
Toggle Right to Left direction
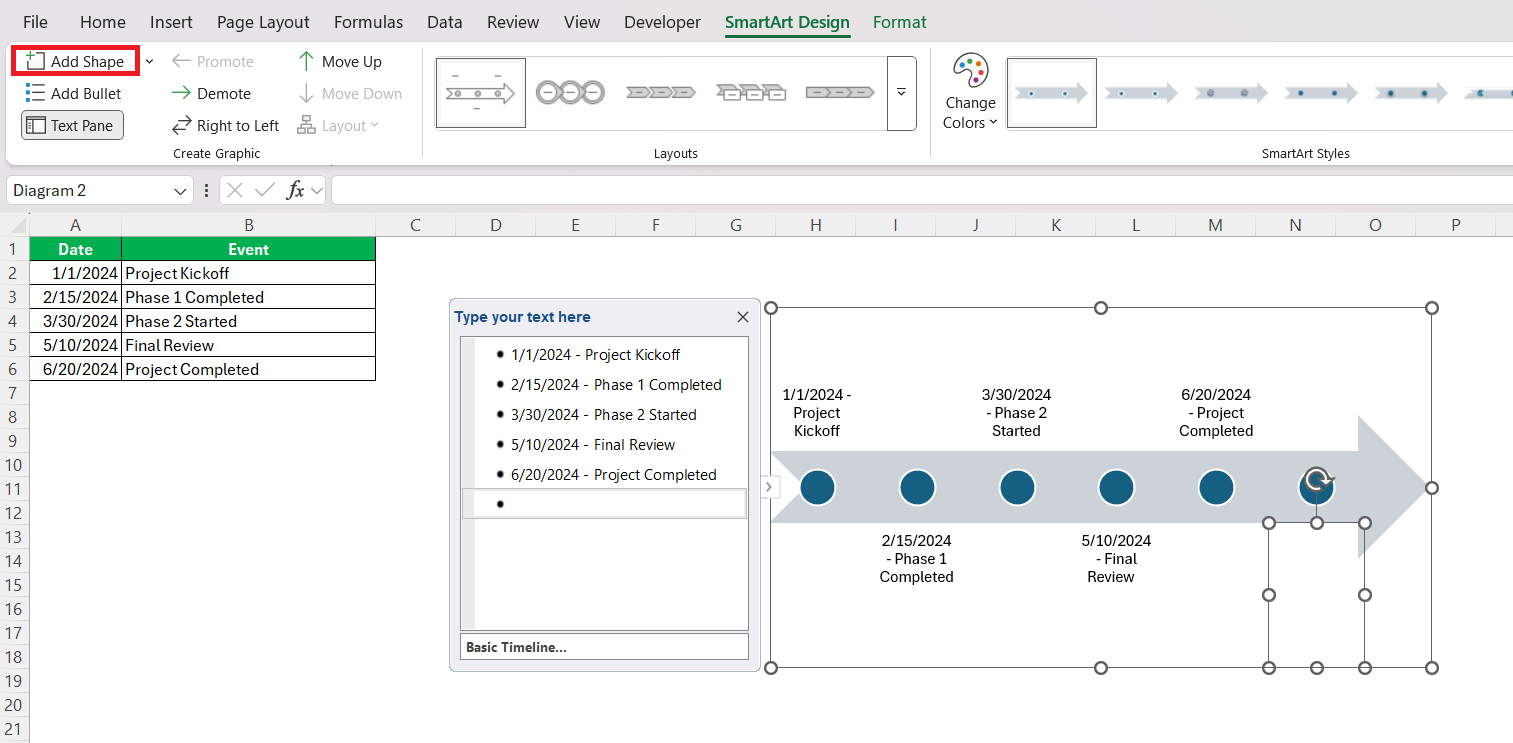click(x=225, y=125)
